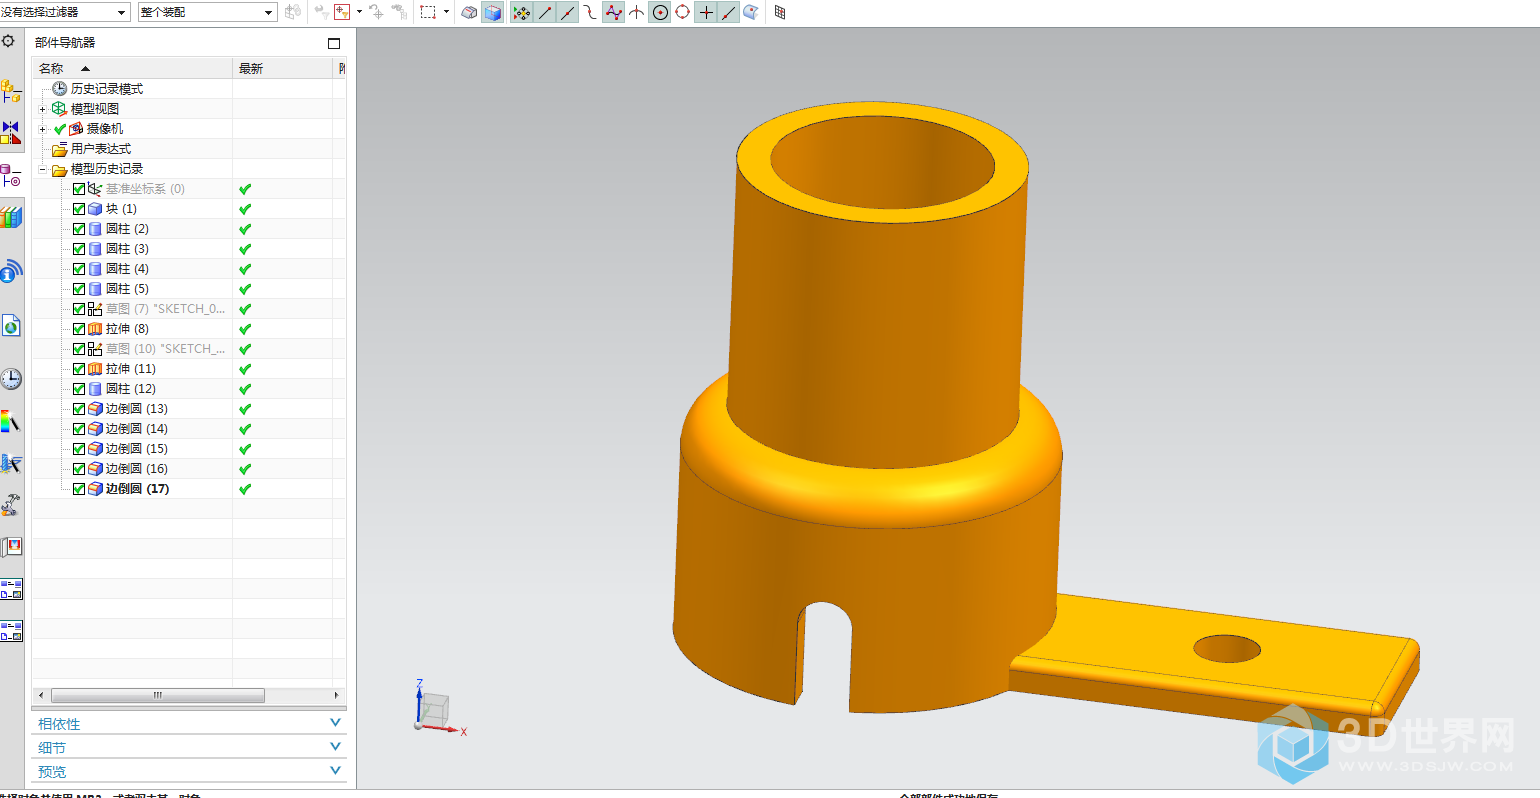Image resolution: width=1540 pixels, height=798 pixels.
Task: Uncheck the 边倒圆 (13) feature checkbox
Action: [x=79, y=409]
